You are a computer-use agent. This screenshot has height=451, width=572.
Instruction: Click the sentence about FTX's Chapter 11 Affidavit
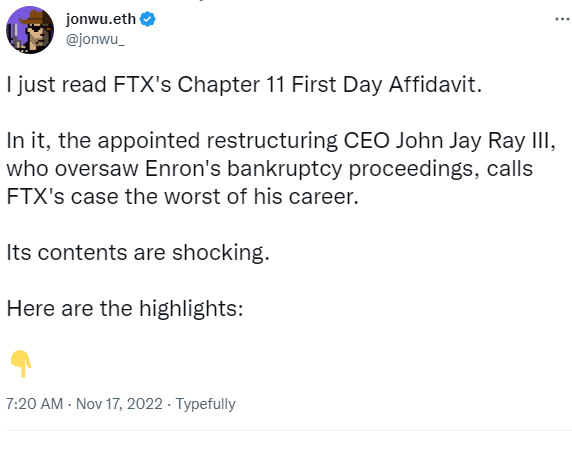244,85
